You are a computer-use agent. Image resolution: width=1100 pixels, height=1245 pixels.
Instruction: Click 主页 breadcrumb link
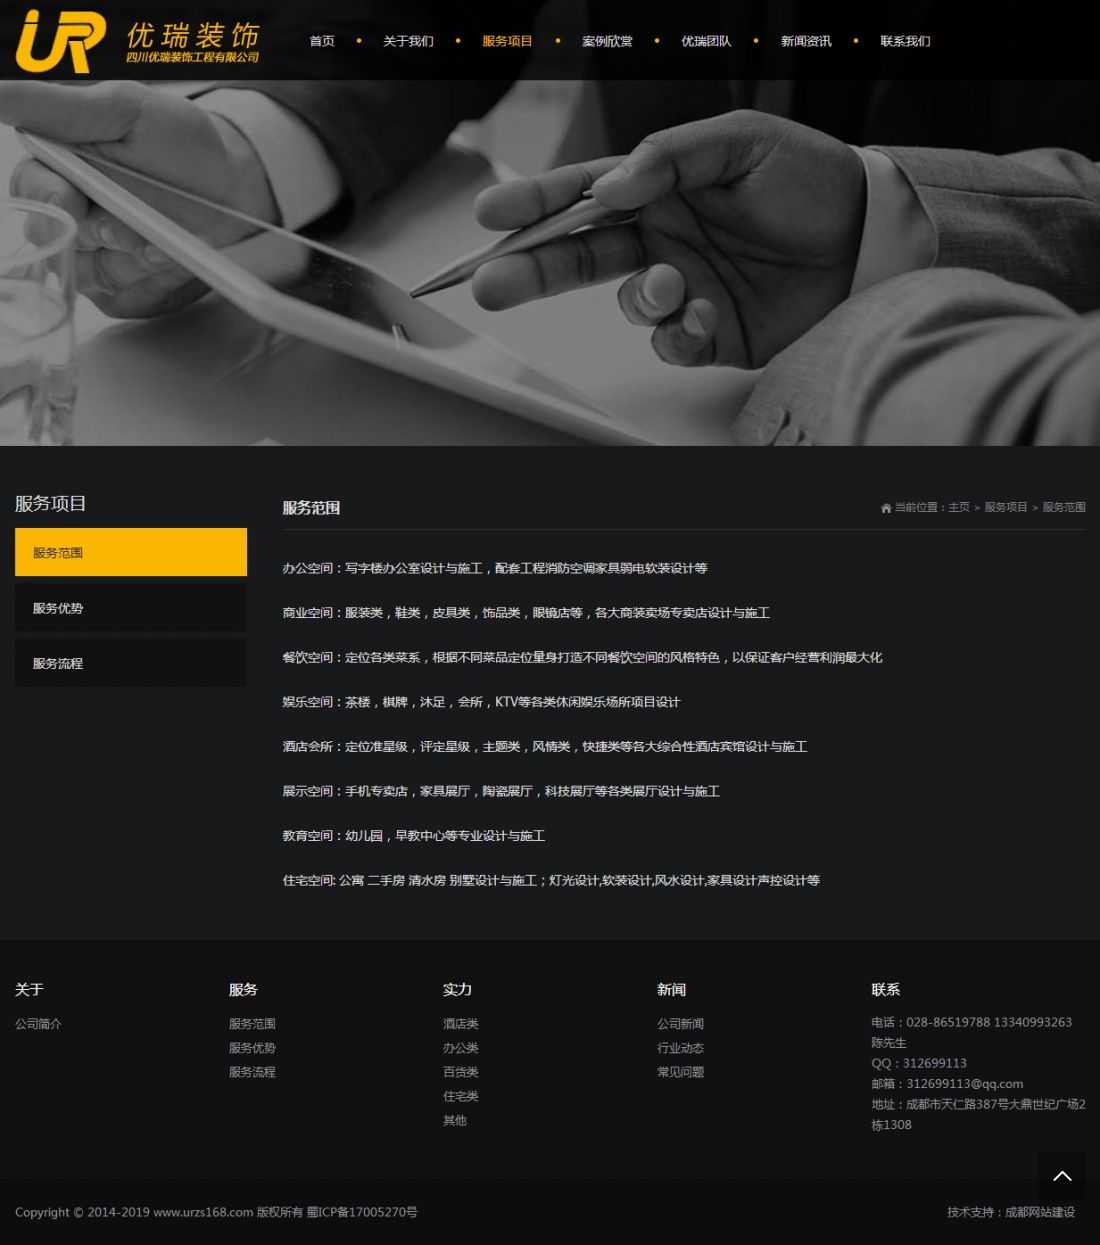pos(958,507)
